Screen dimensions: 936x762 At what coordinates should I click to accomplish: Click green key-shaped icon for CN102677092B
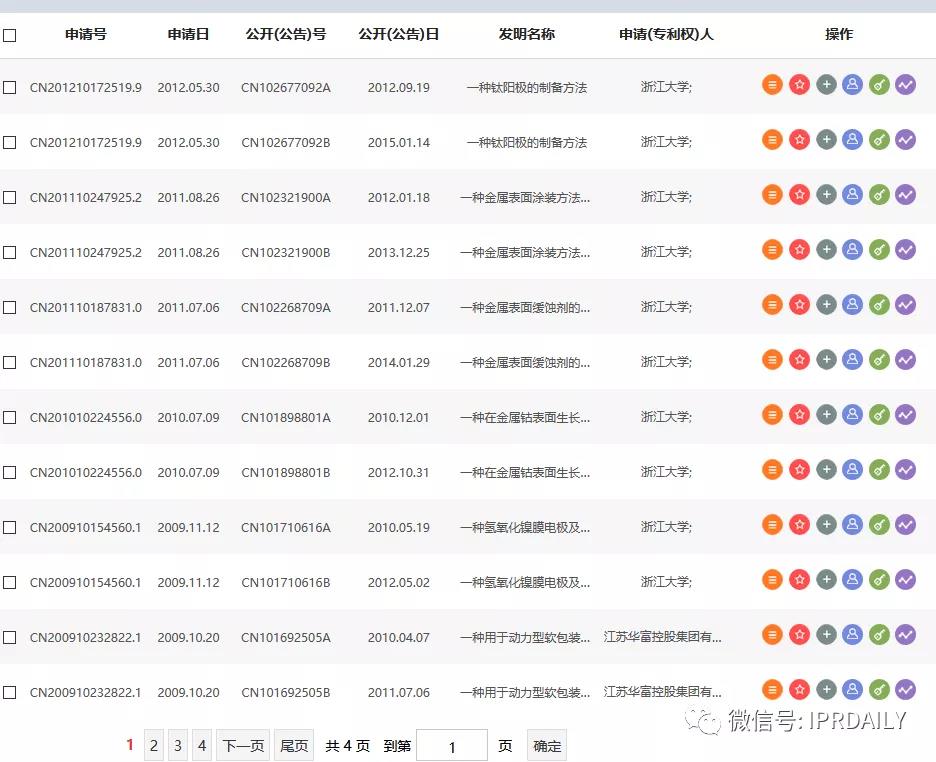(x=879, y=140)
